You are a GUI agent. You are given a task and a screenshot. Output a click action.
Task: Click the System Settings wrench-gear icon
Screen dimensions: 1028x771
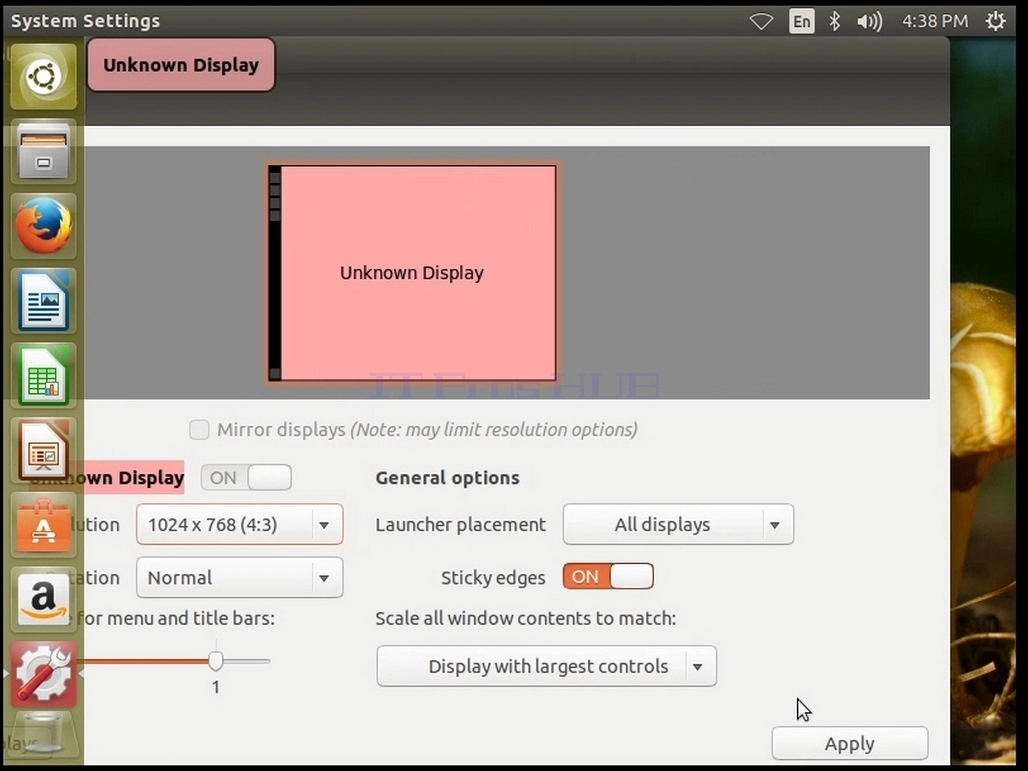coord(43,674)
